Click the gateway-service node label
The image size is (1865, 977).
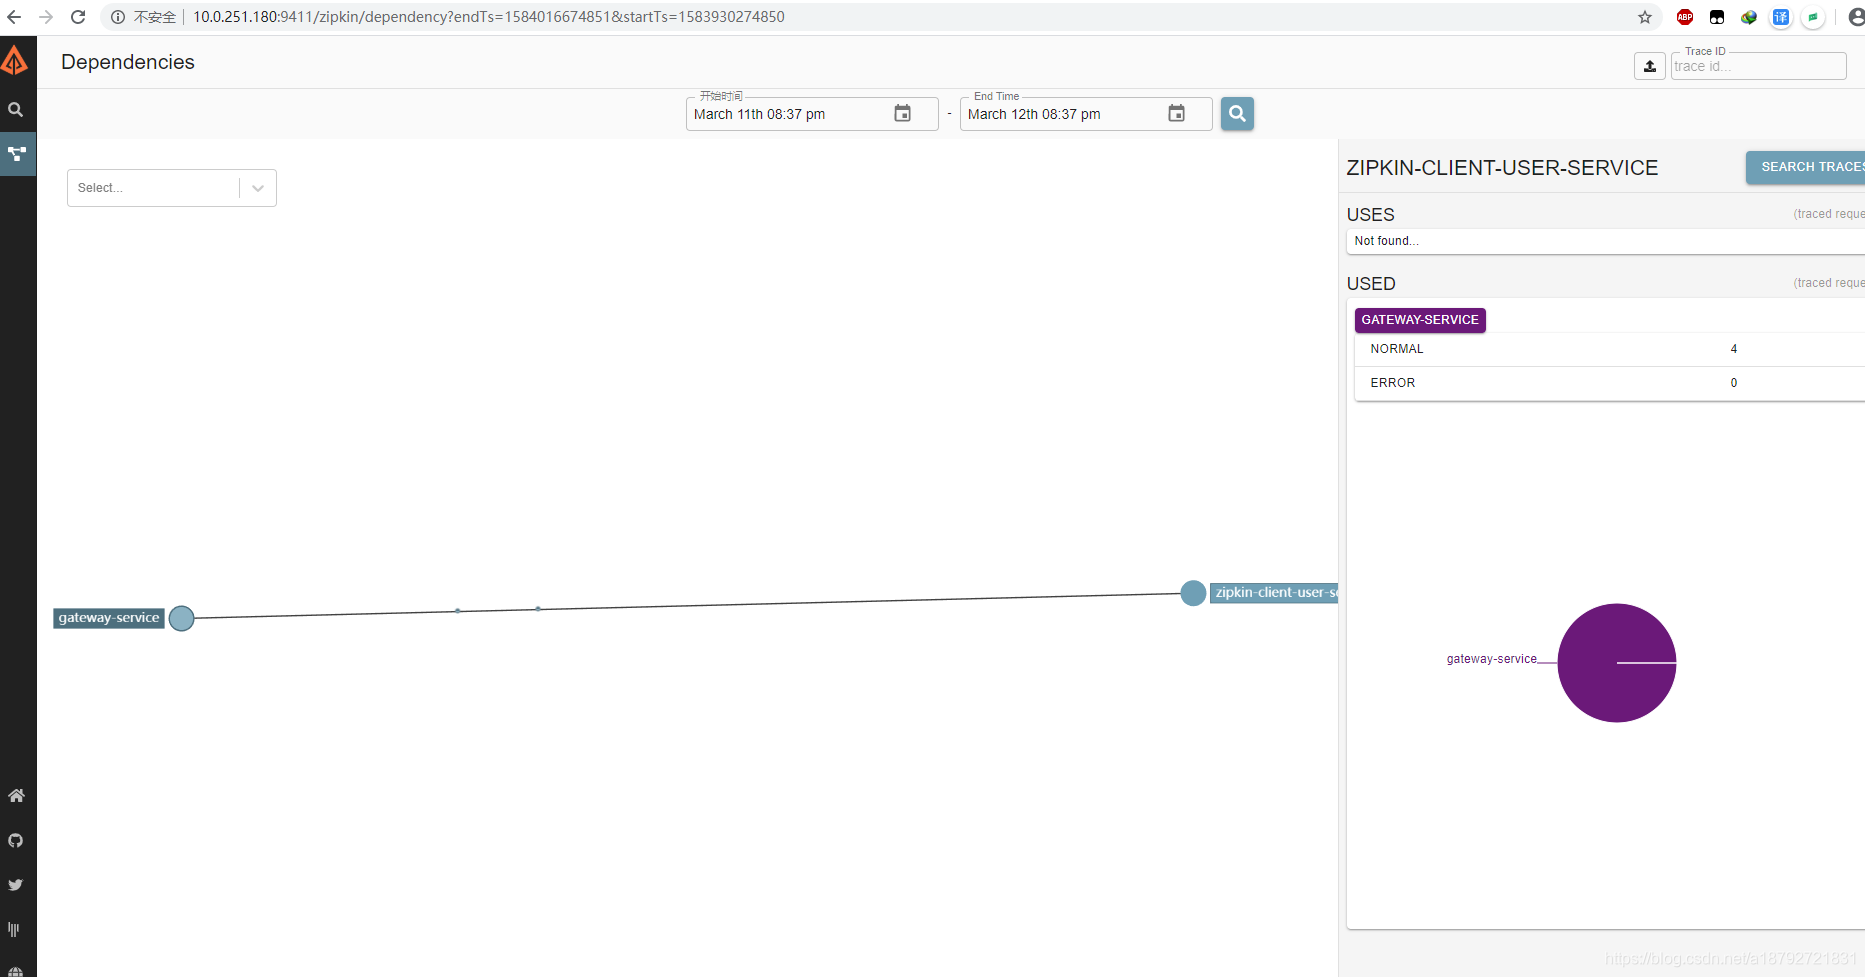coord(109,618)
